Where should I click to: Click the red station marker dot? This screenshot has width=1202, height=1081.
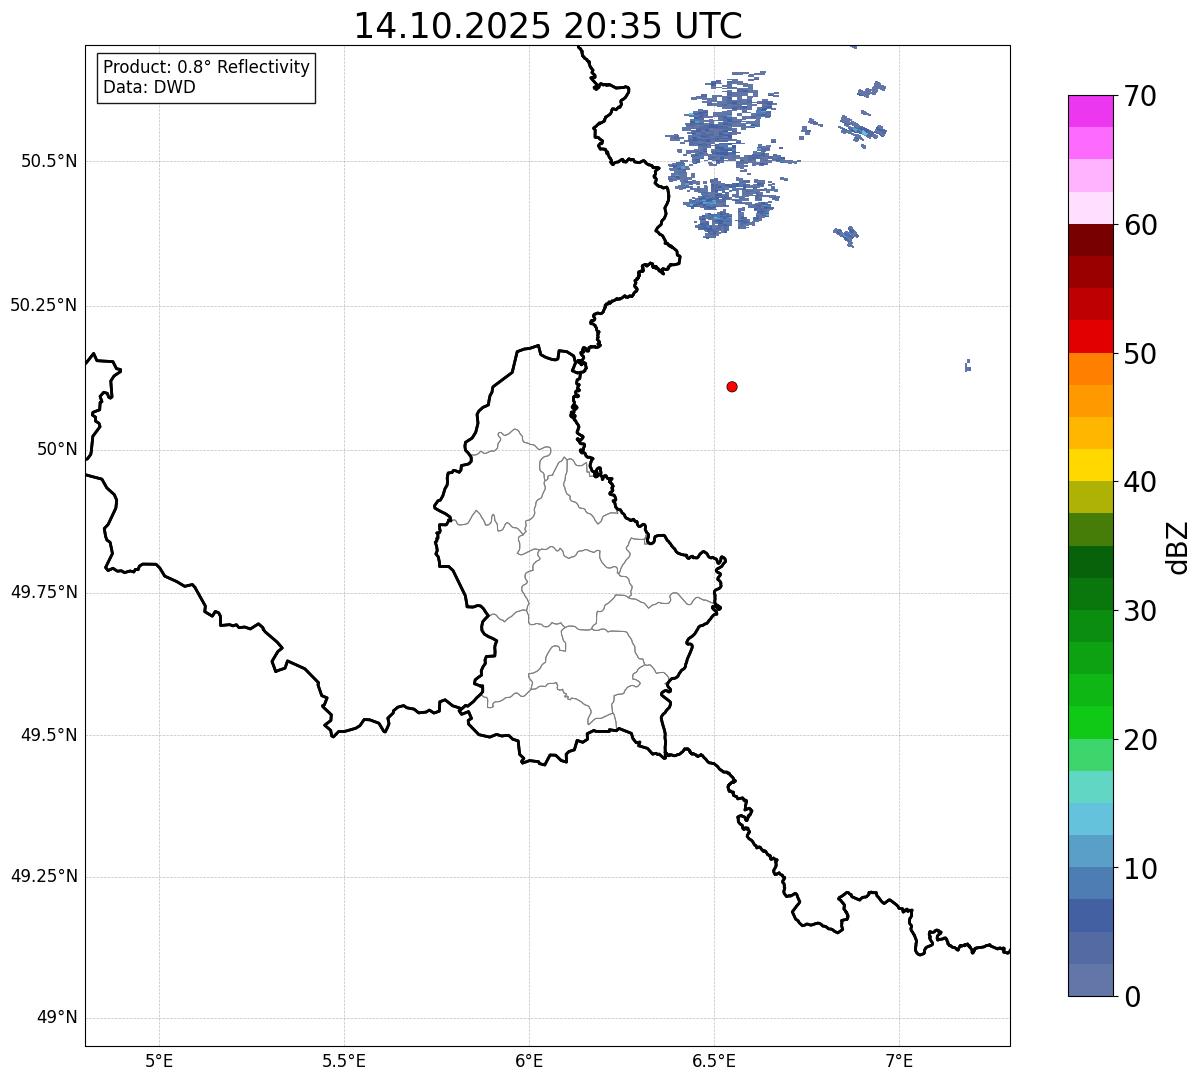[x=732, y=386]
